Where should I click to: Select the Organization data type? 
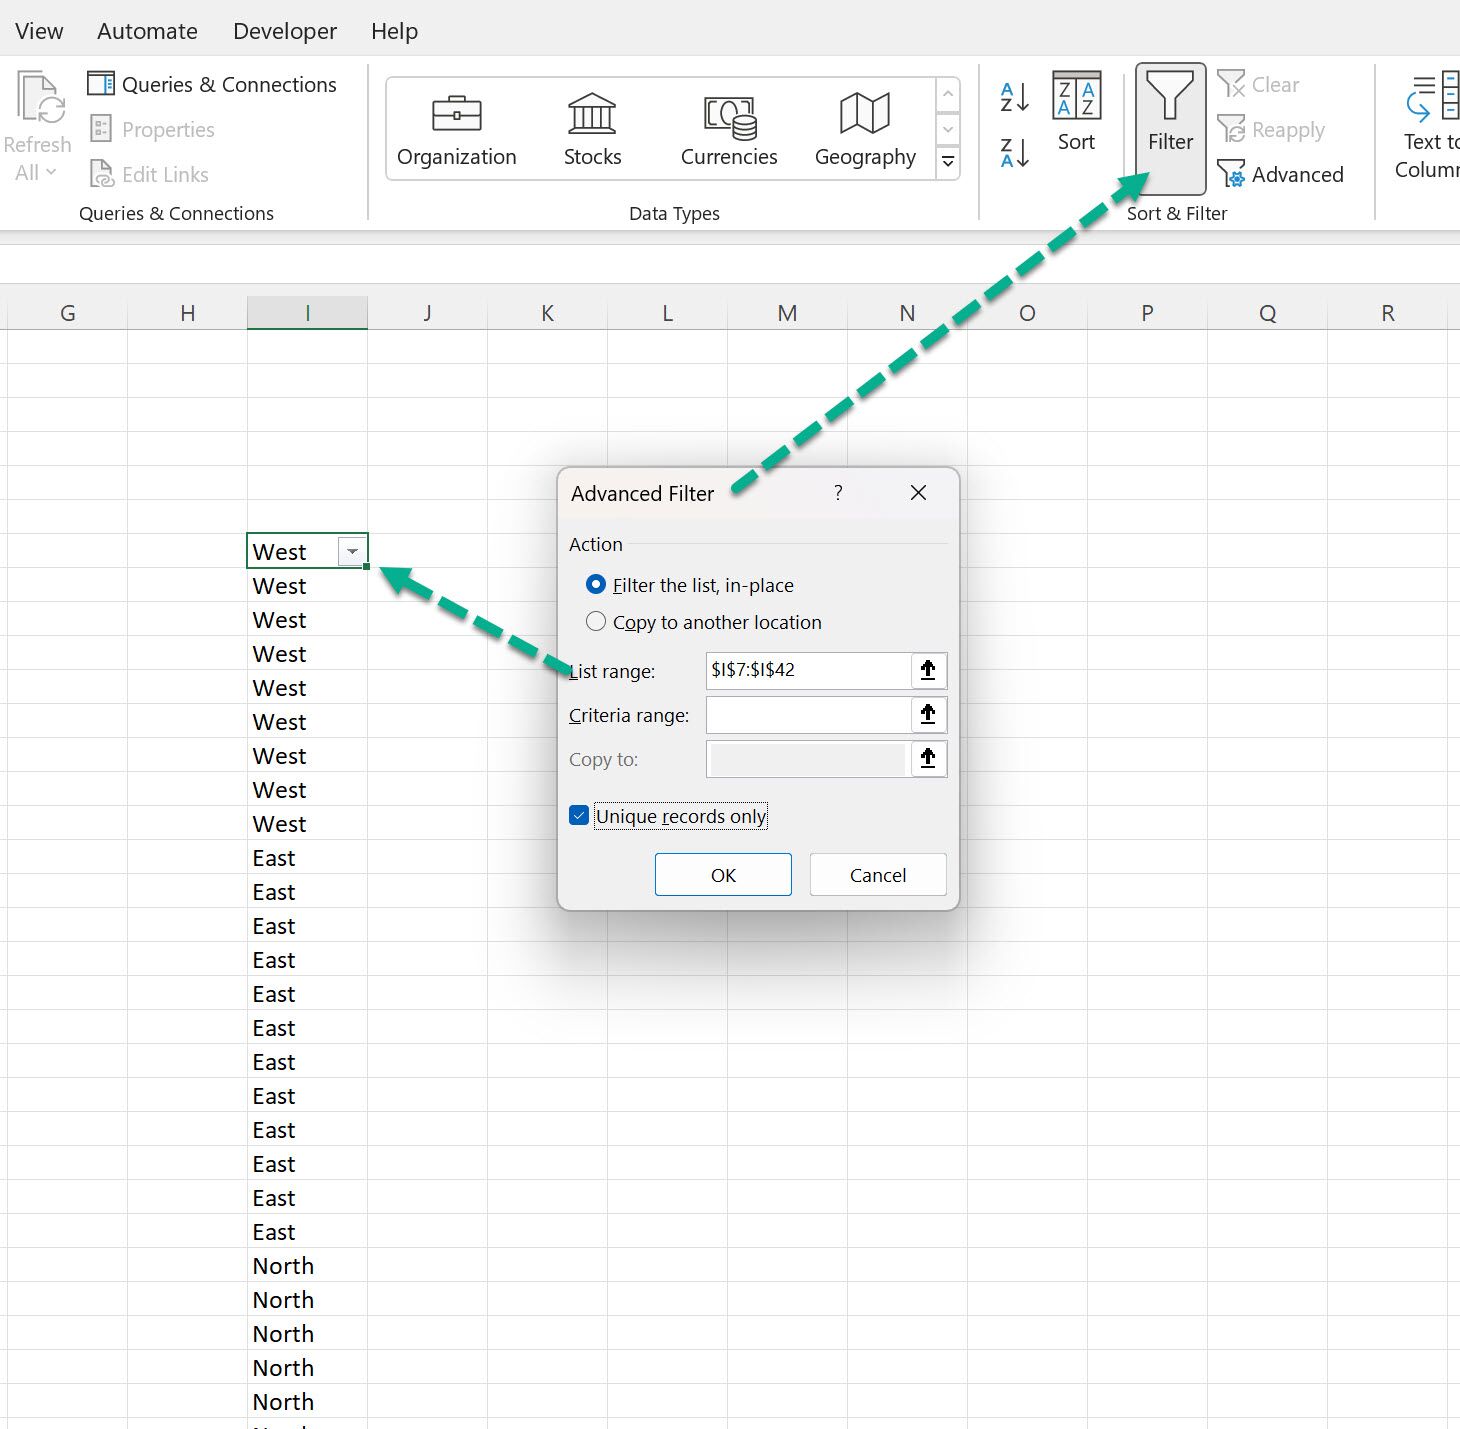456,129
